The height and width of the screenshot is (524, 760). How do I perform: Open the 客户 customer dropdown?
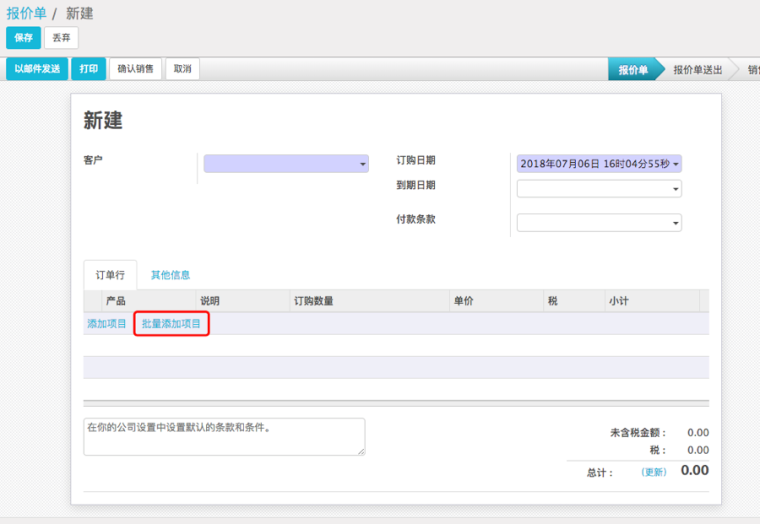[x=286, y=164]
